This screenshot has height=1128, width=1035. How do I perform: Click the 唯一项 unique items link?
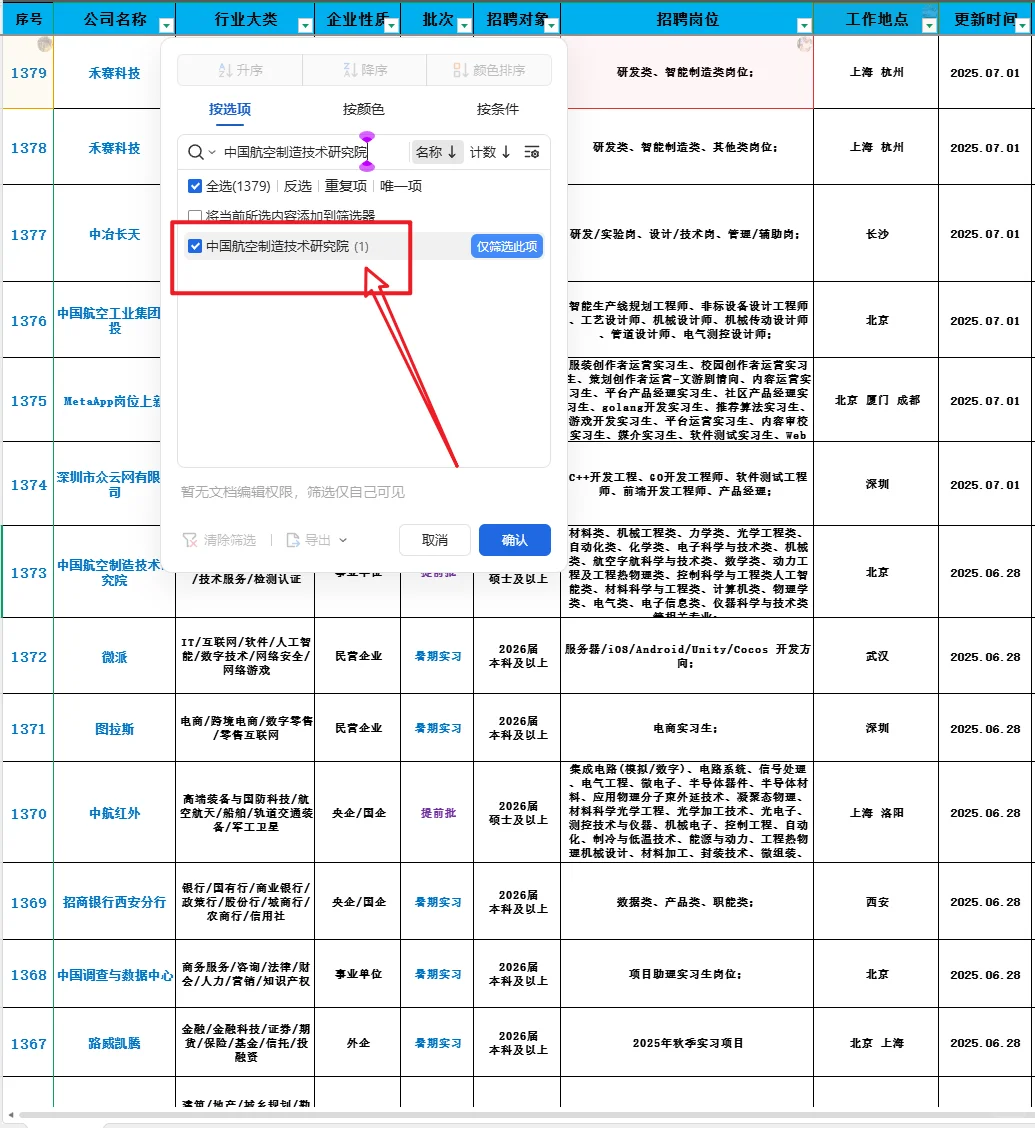tap(401, 186)
